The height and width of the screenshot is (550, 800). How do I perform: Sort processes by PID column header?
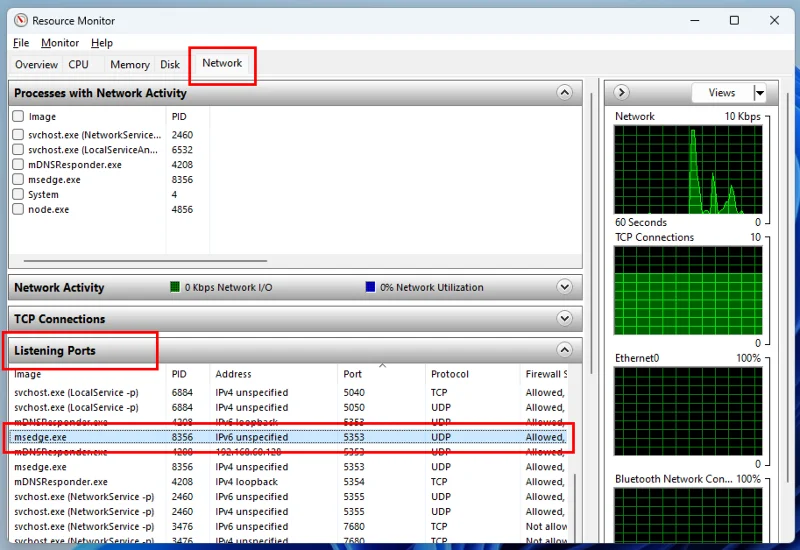click(x=179, y=116)
